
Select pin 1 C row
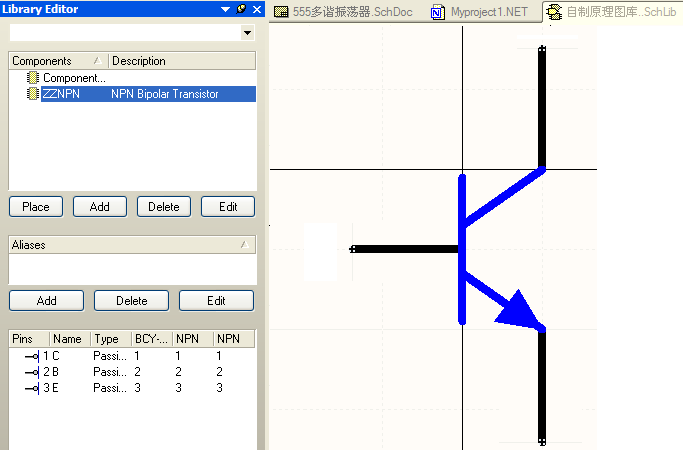click(x=132, y=356)
